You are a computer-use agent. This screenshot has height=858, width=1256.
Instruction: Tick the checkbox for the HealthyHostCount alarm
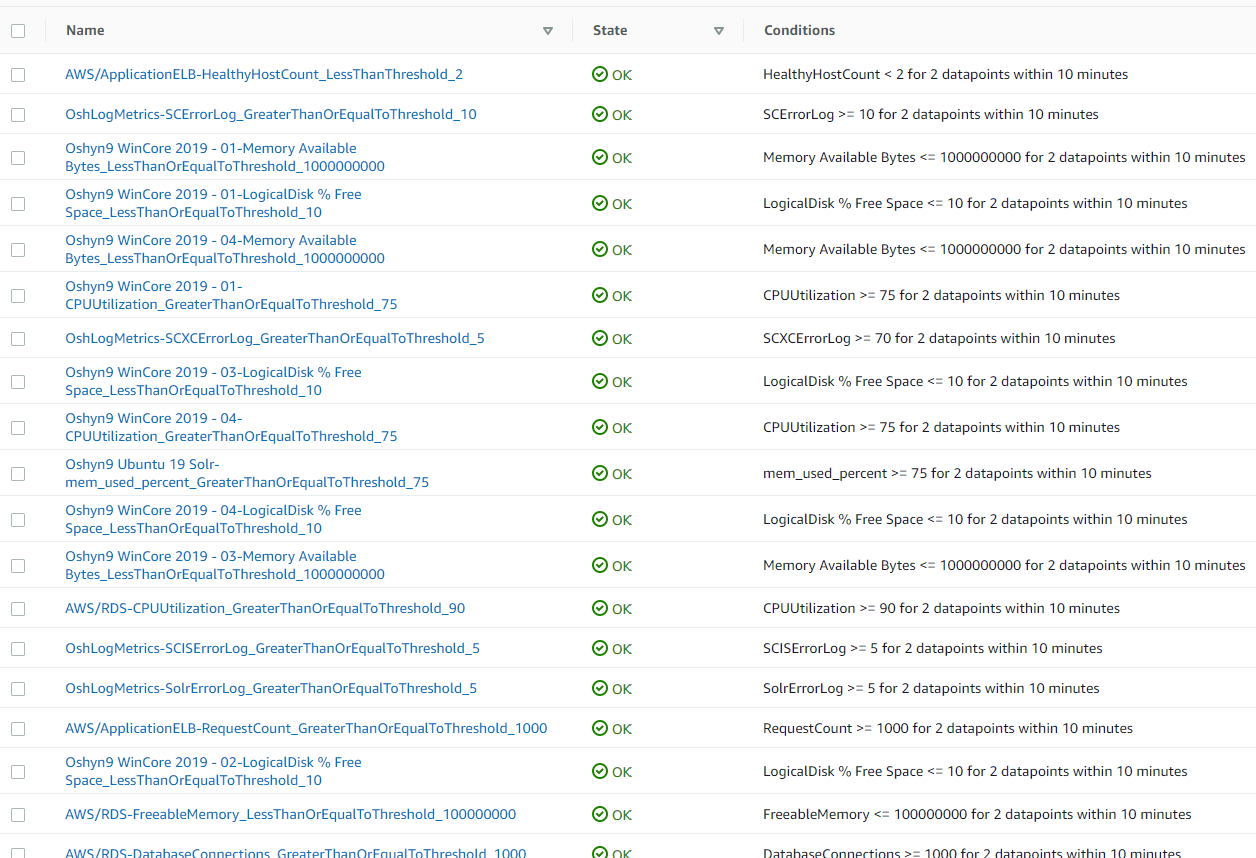18,75
